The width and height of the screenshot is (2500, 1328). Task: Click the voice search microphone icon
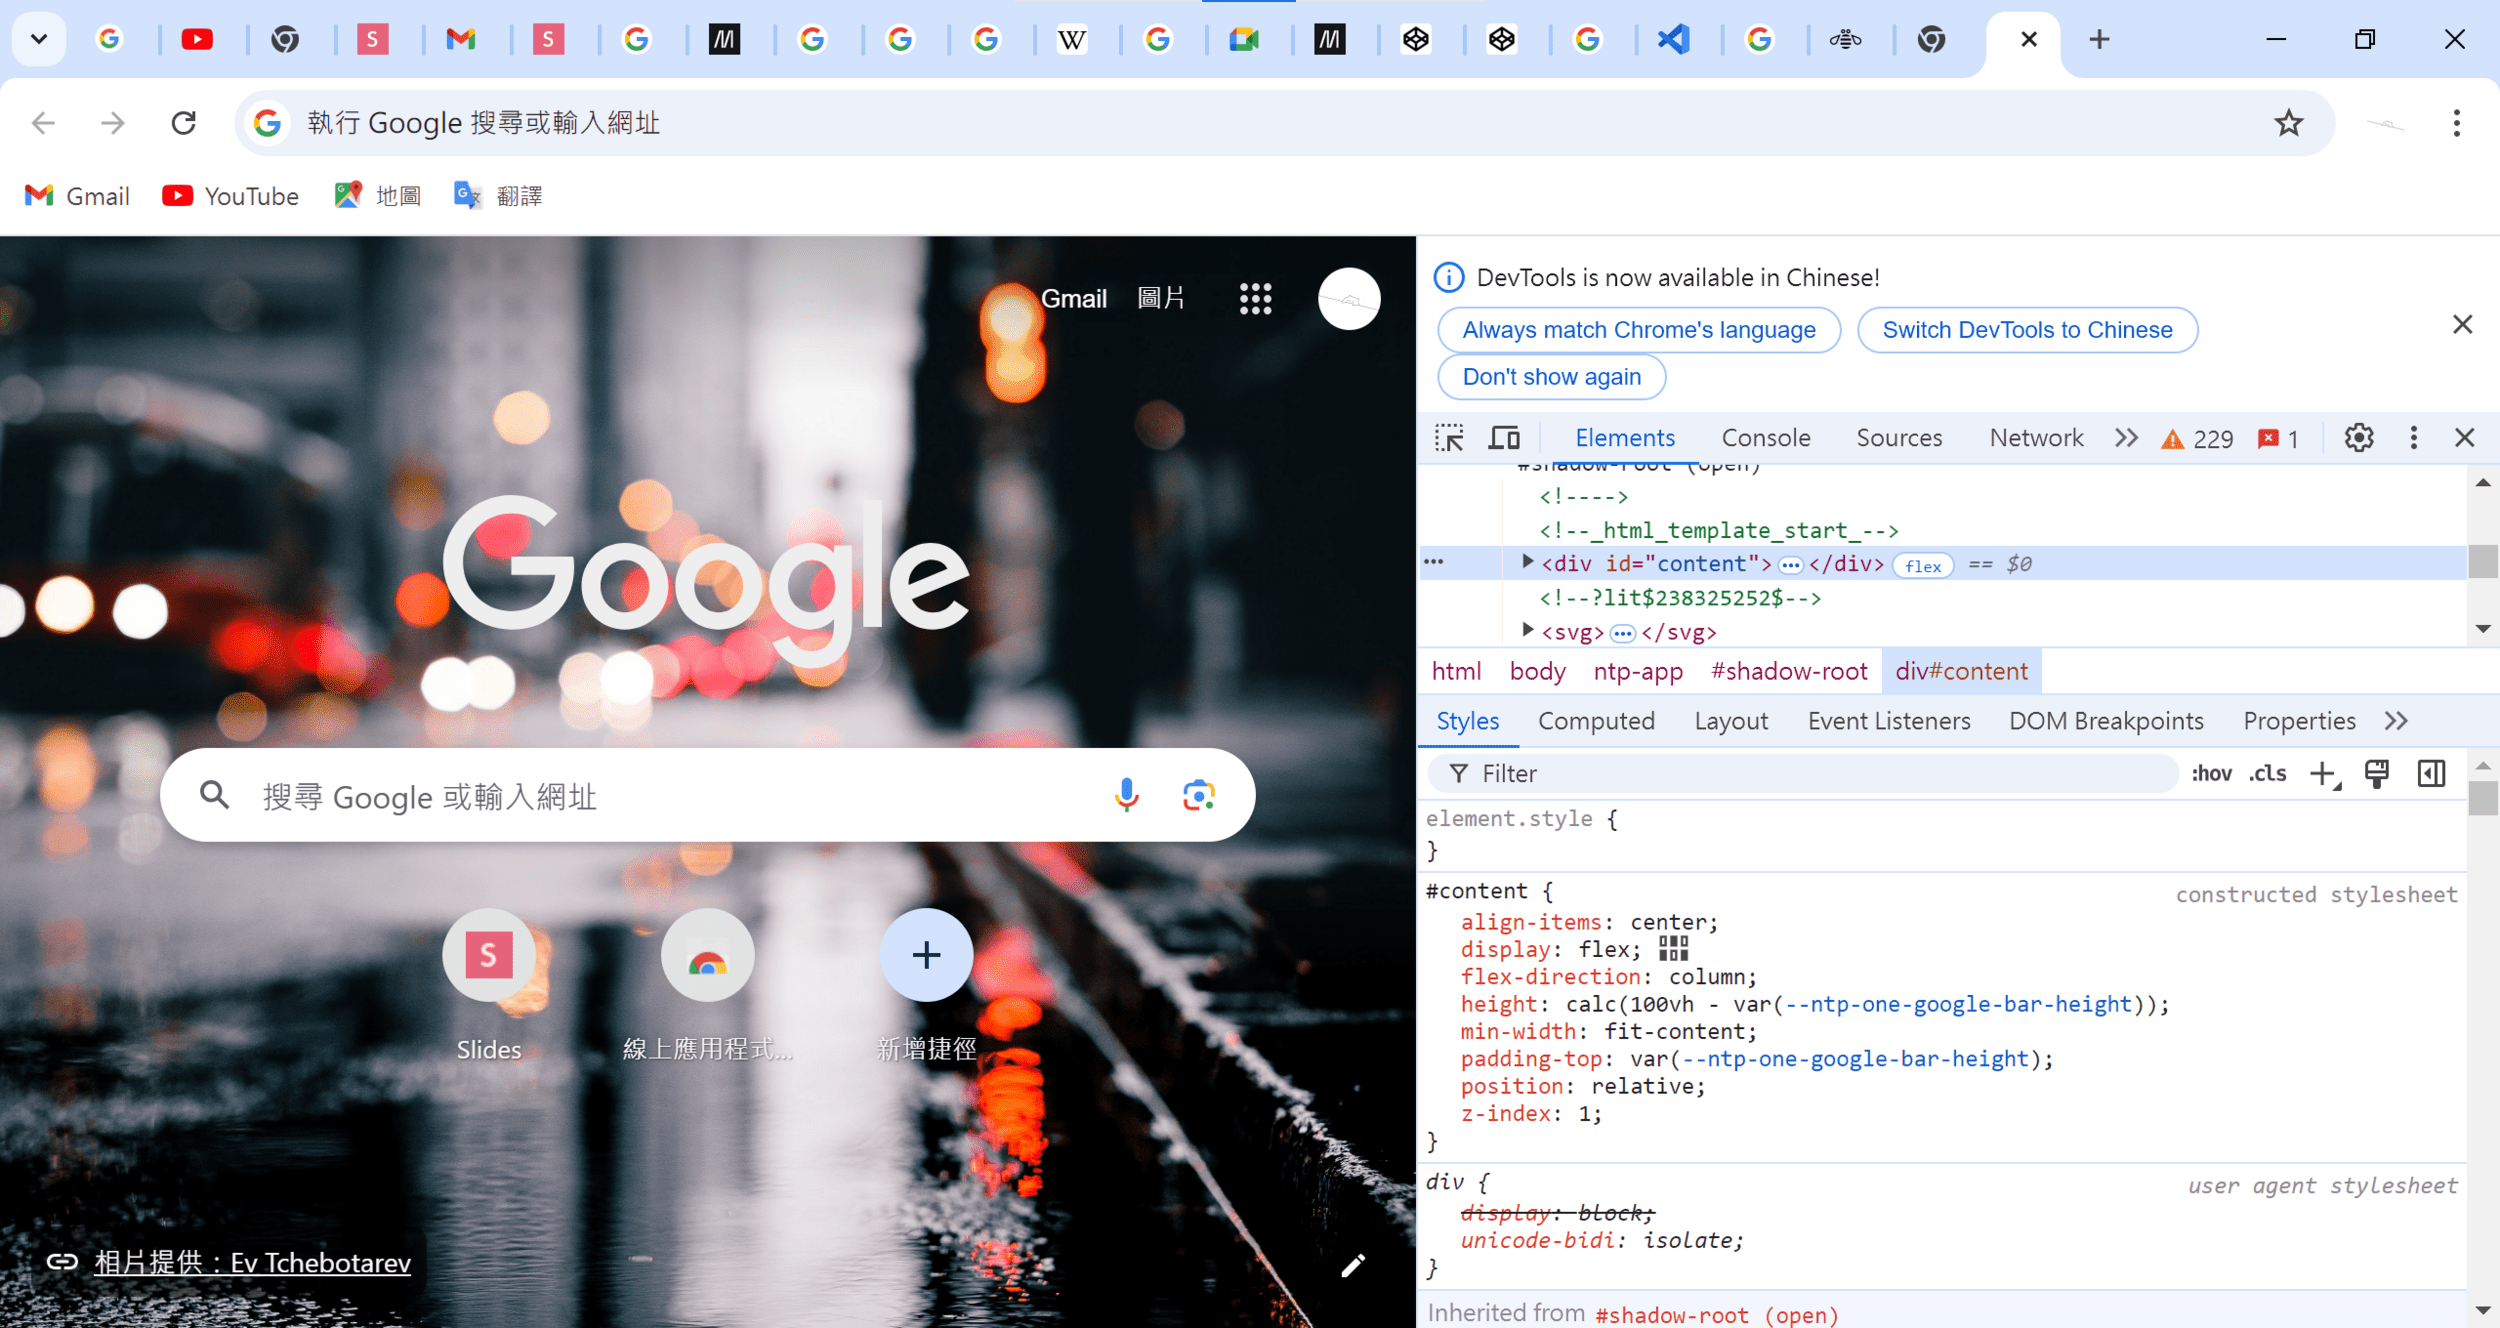1126,795
